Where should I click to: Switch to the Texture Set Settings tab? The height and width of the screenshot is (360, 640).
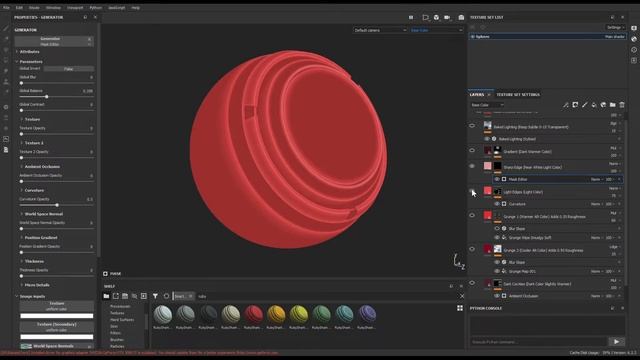click(518, 95)
